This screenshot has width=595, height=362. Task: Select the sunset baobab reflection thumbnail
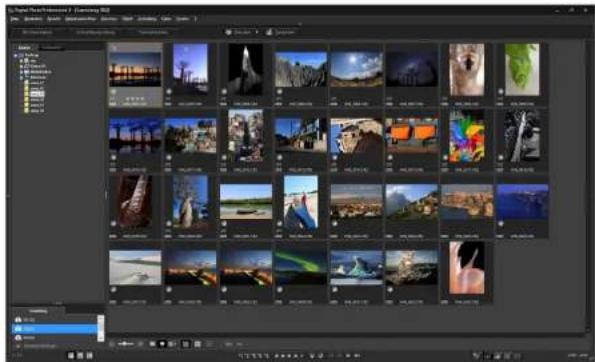pos(135,69)
